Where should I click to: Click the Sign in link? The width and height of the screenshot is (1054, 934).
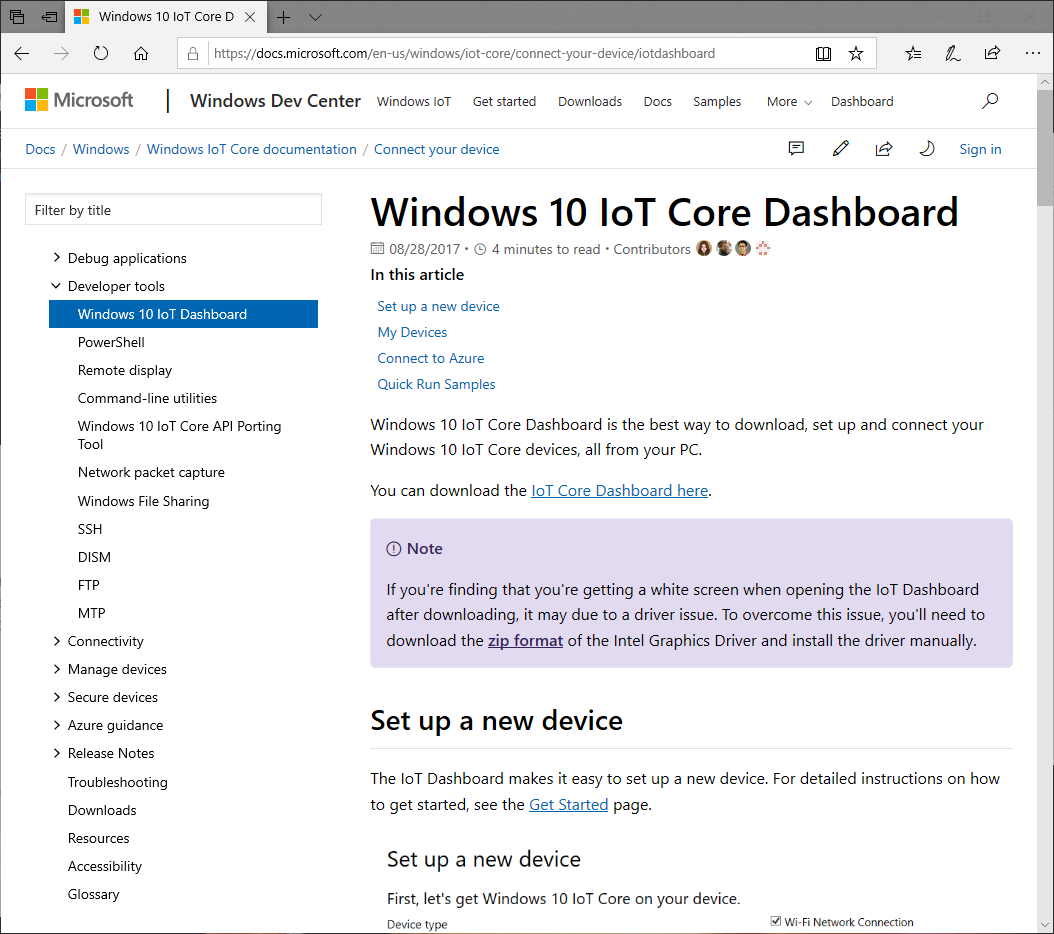point(980,149)
